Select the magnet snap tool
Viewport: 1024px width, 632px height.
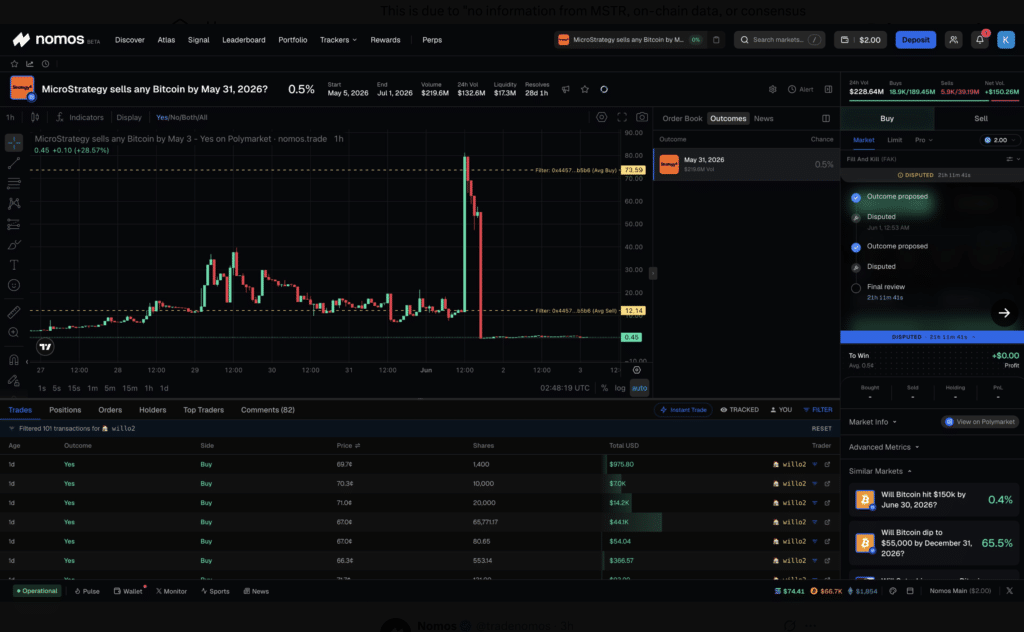pos(14,360)
